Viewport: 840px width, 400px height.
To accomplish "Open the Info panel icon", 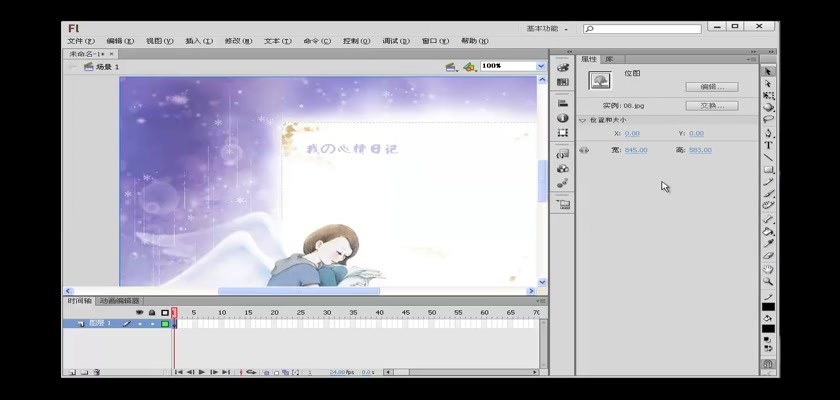I will pyautogui.click(x=562, y=118).
